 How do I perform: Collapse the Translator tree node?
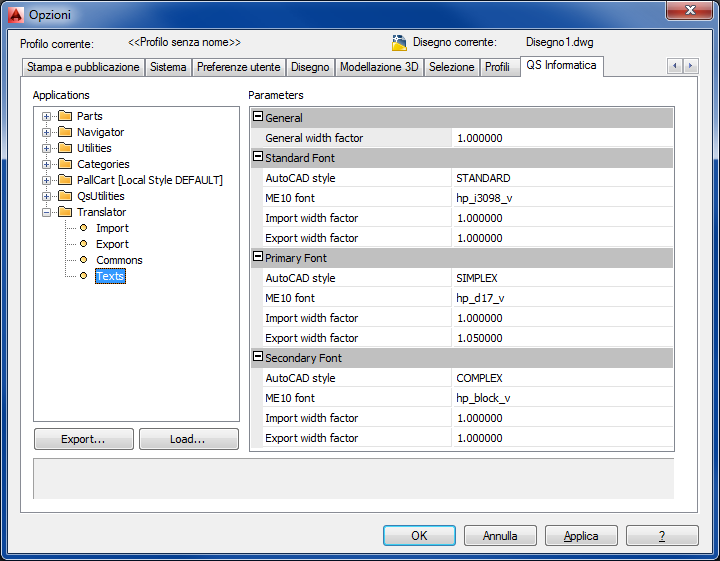(x=46, y=213)
